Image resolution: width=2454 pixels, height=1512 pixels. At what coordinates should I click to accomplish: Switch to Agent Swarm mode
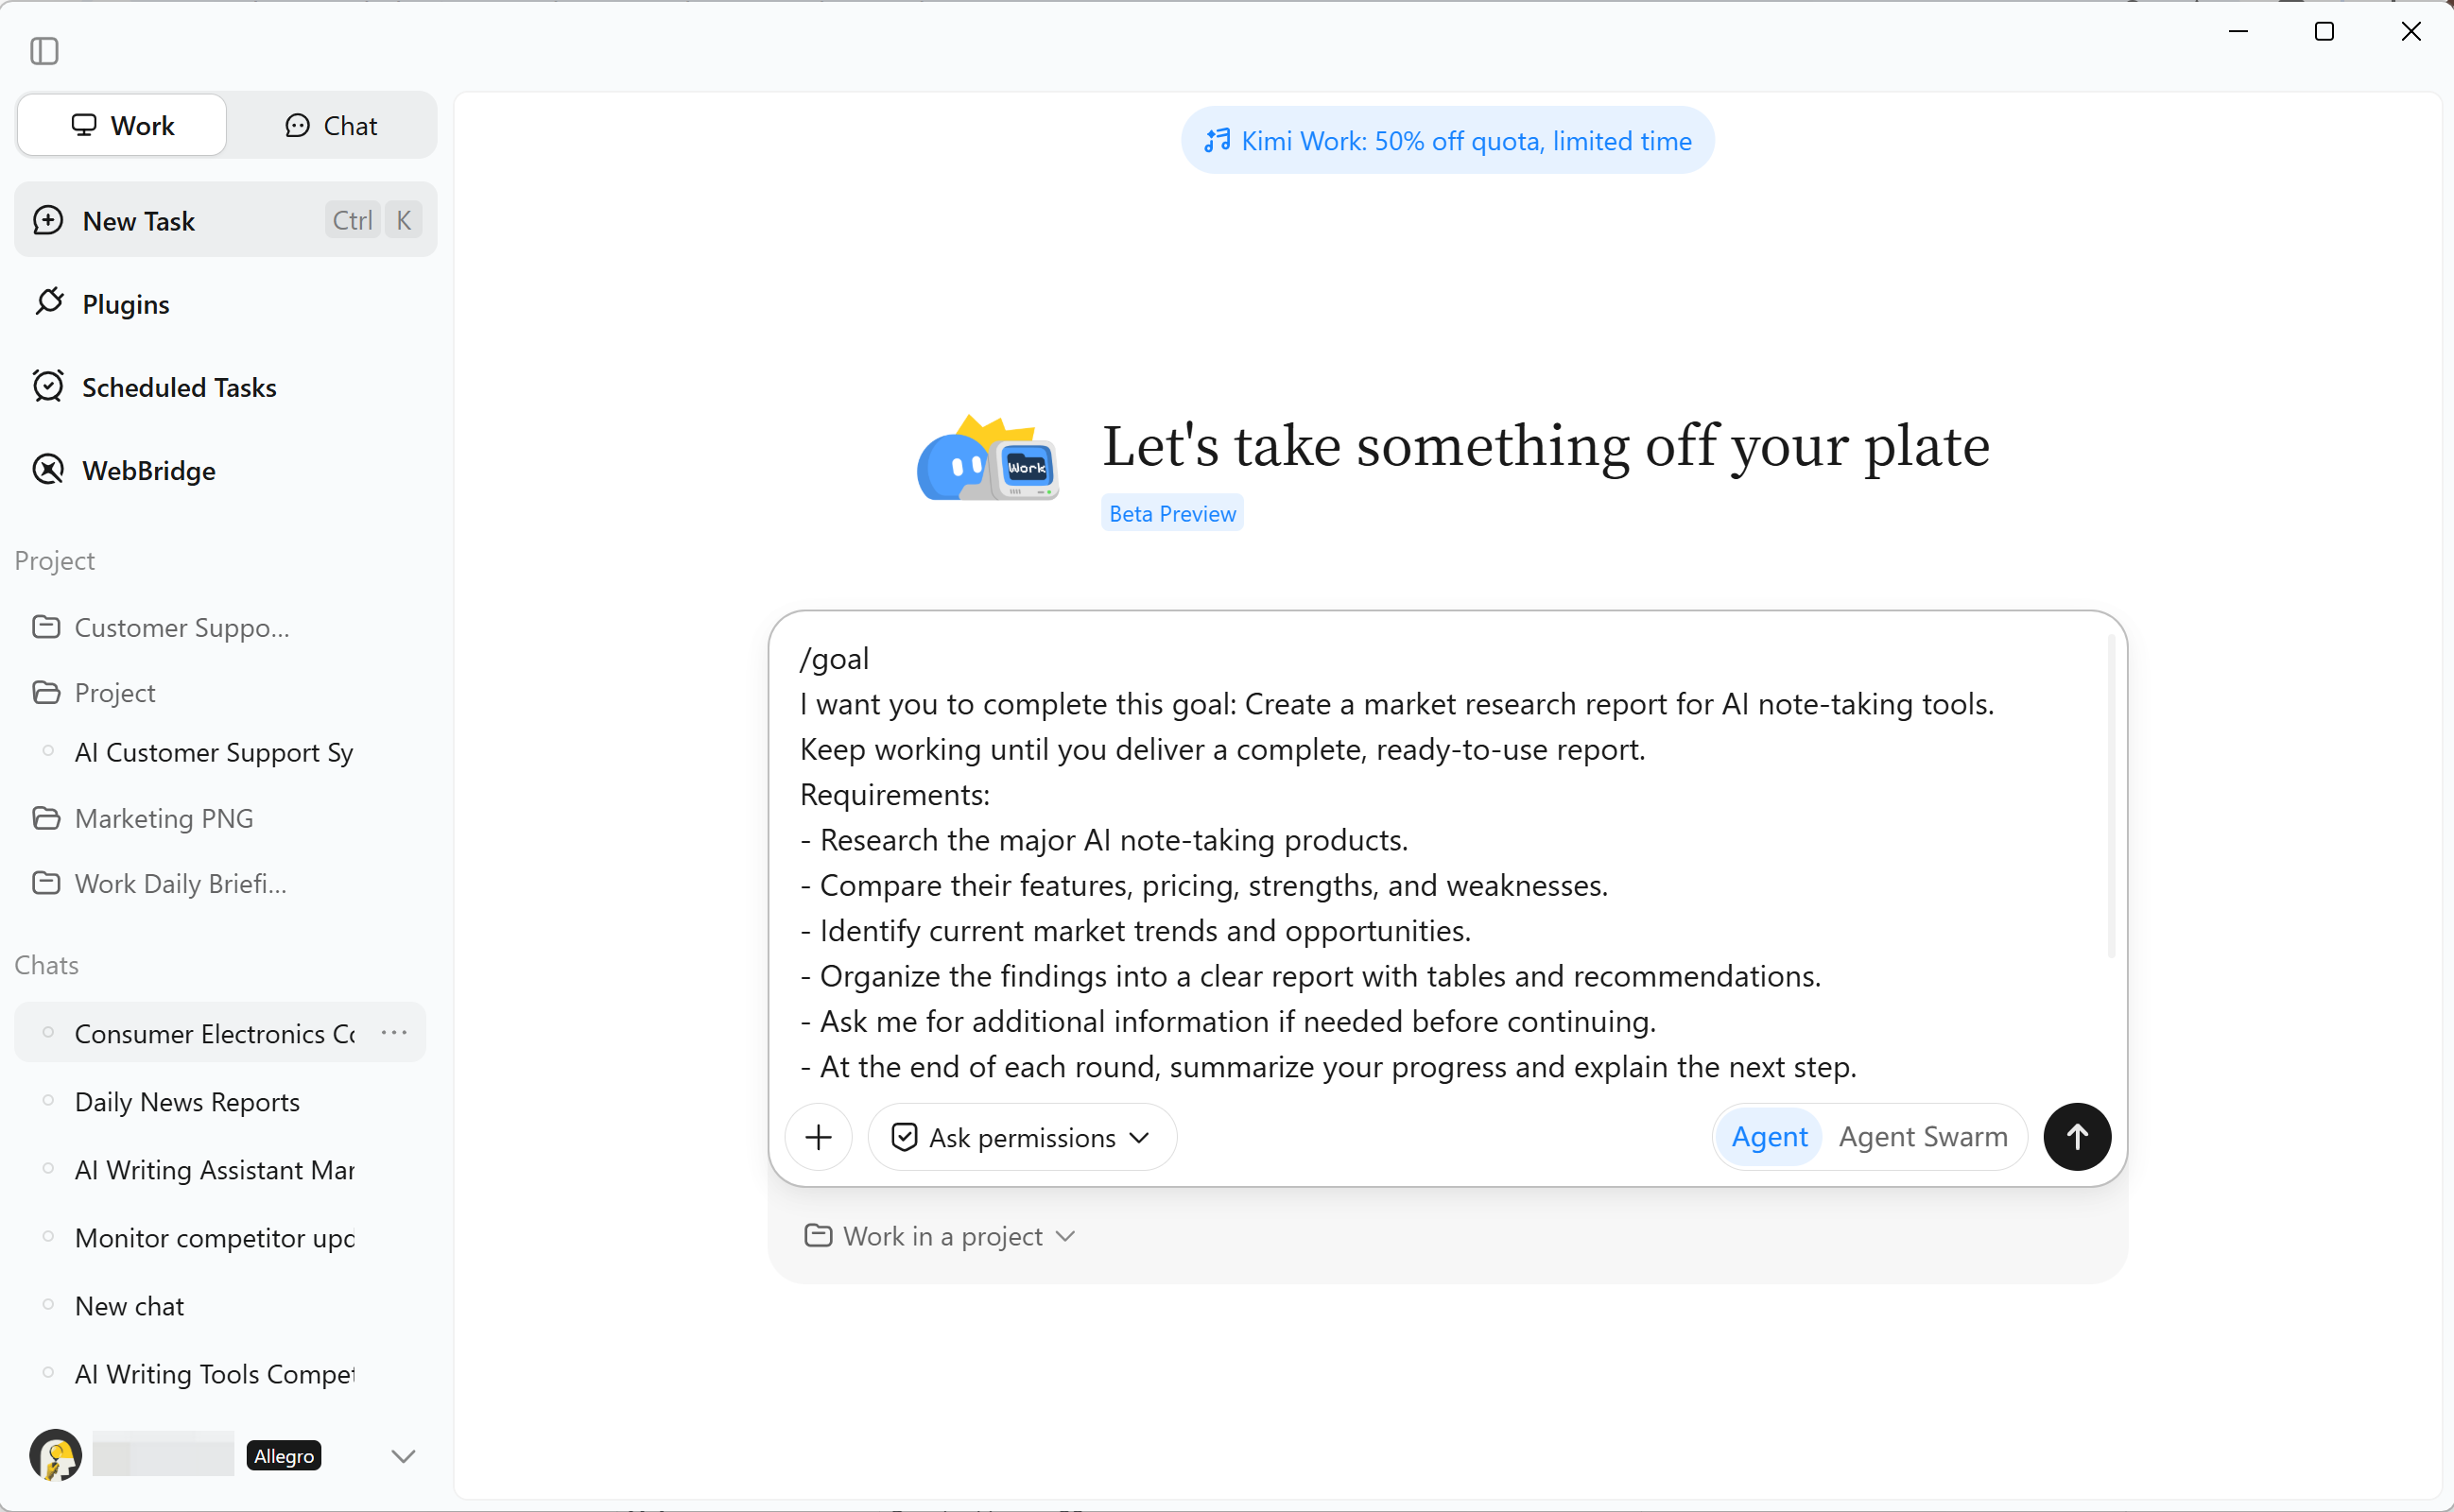click(1922, 1137)
